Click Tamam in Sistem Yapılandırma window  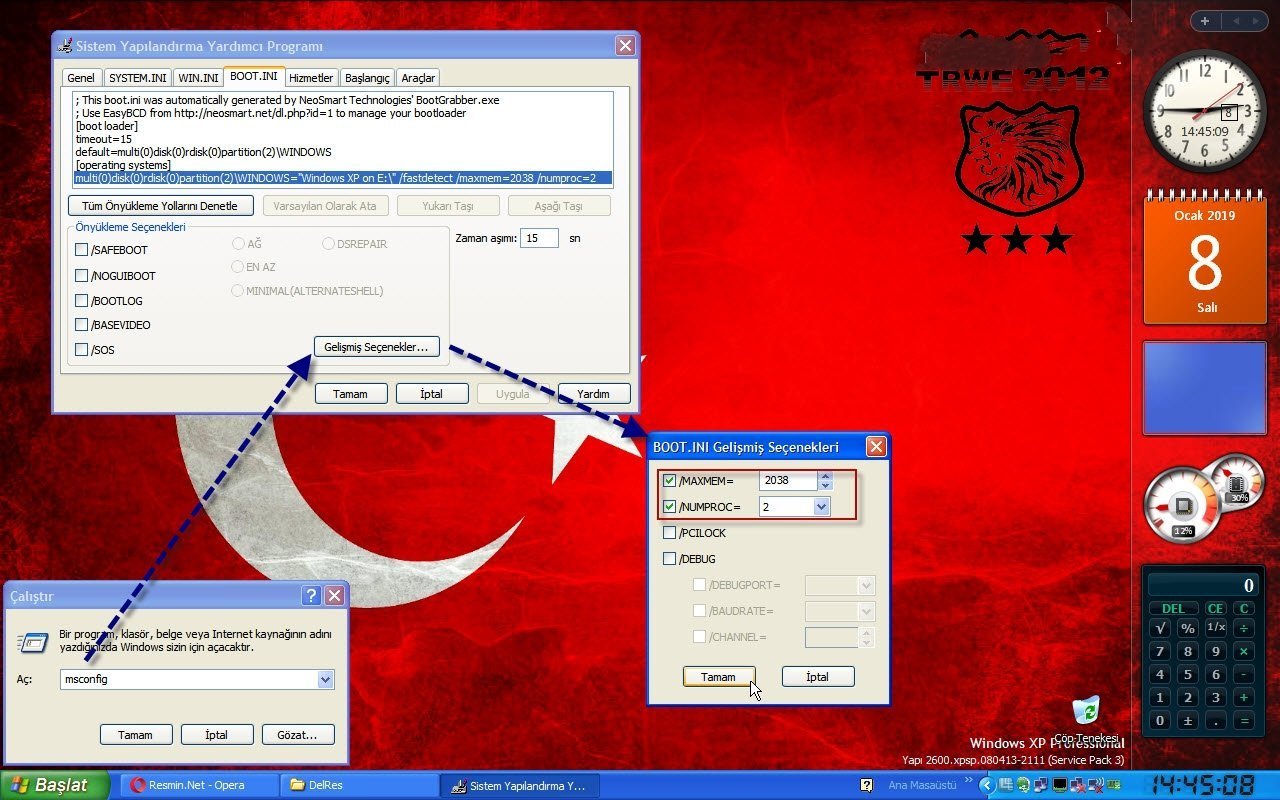[x=350, y=394]
